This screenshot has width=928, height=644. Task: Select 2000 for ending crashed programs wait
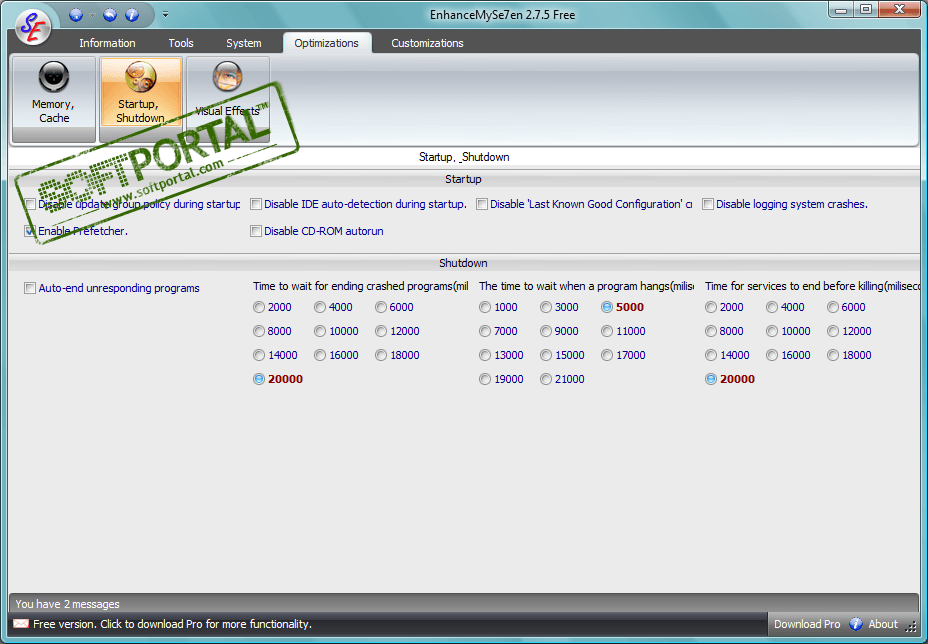coord(272,307)
